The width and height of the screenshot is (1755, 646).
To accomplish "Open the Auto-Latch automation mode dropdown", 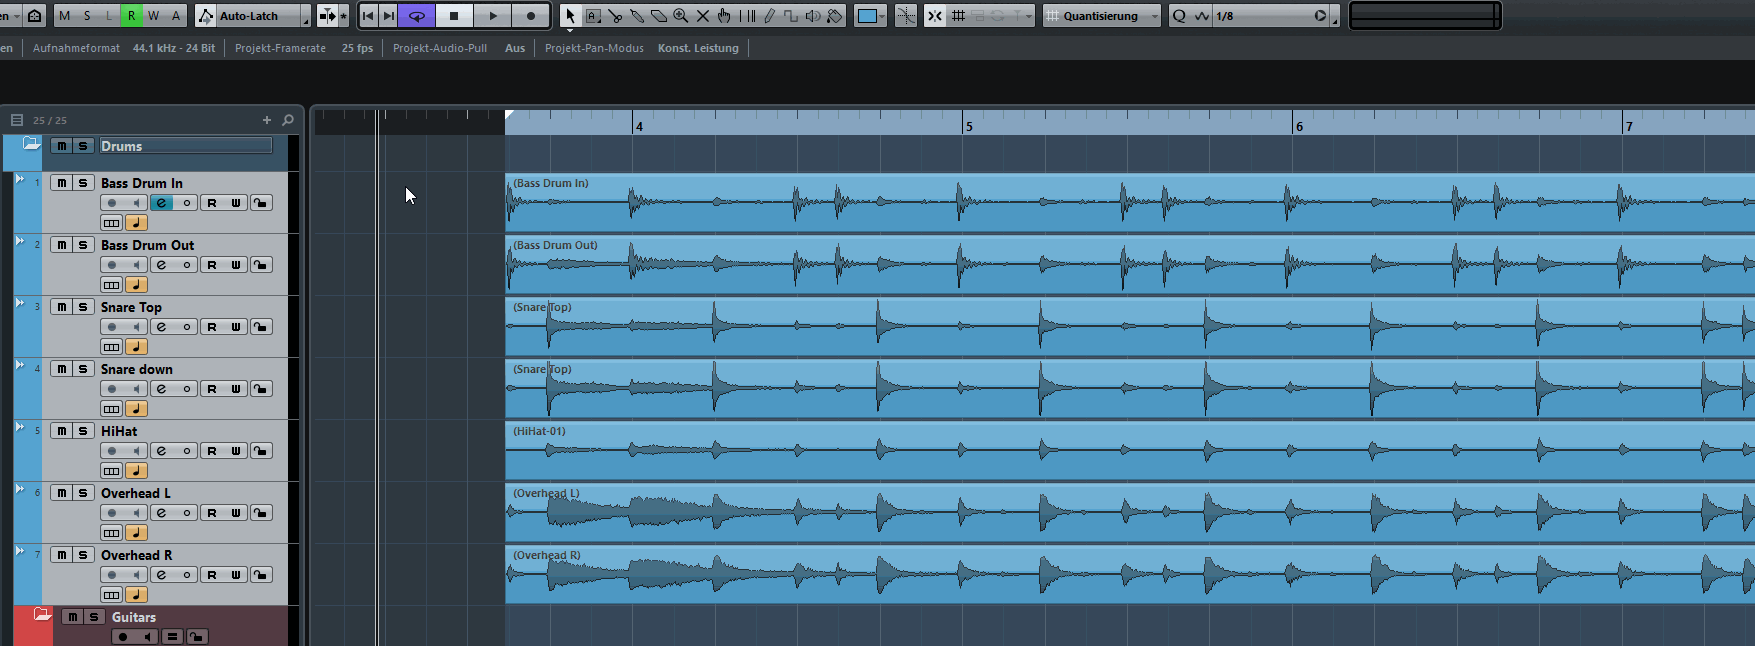I will pyautogui.click(x=306, y=17).
